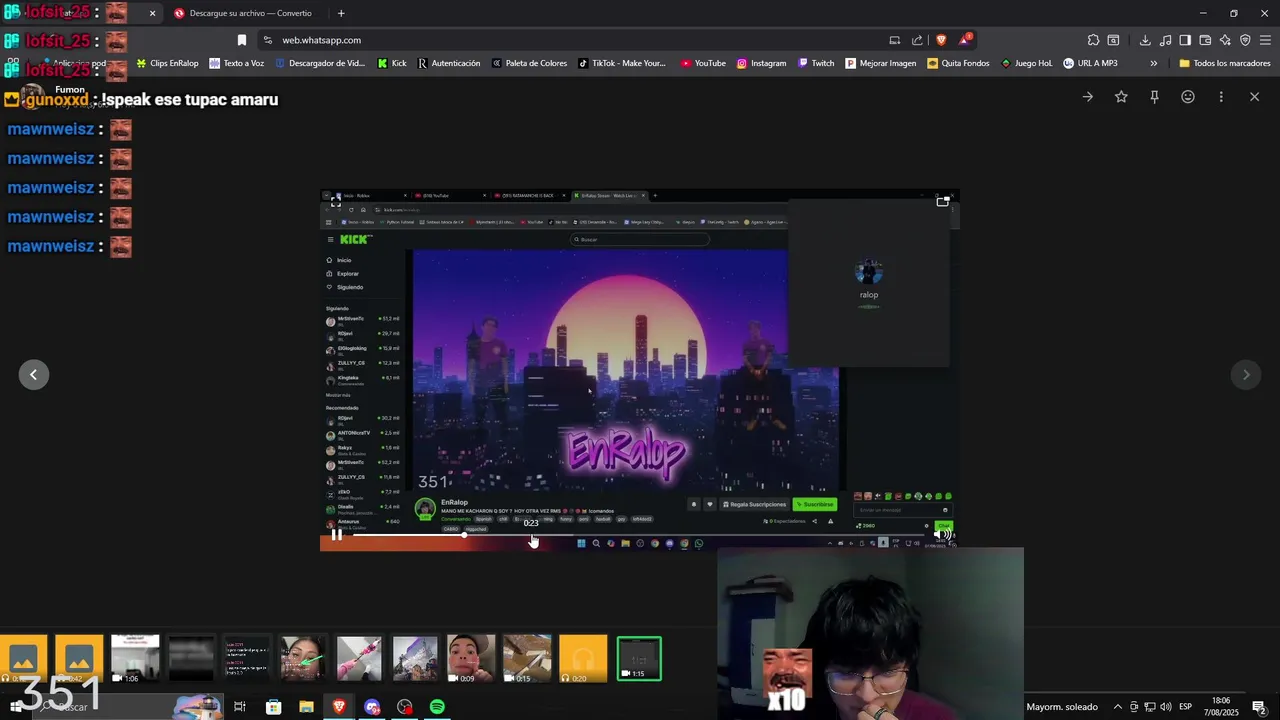Select the girl with green arrow thumbnail

pyautogui.click(x=303, y=658)
